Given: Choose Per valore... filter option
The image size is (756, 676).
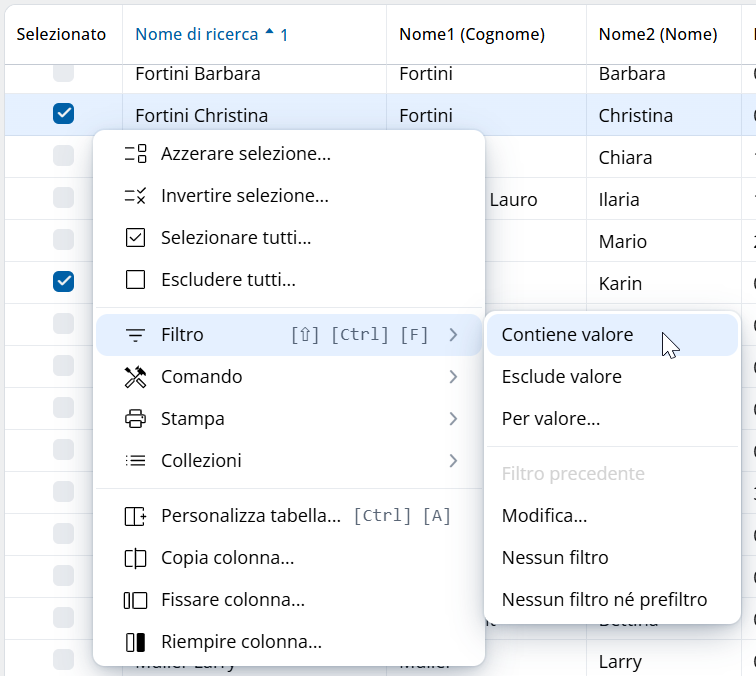Looking at the screenshot, I should (x=612, y=419).
